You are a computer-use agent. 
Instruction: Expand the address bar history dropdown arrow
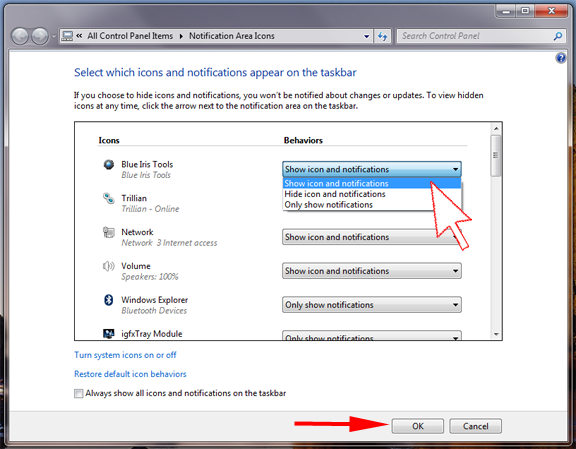coord(366,36)
